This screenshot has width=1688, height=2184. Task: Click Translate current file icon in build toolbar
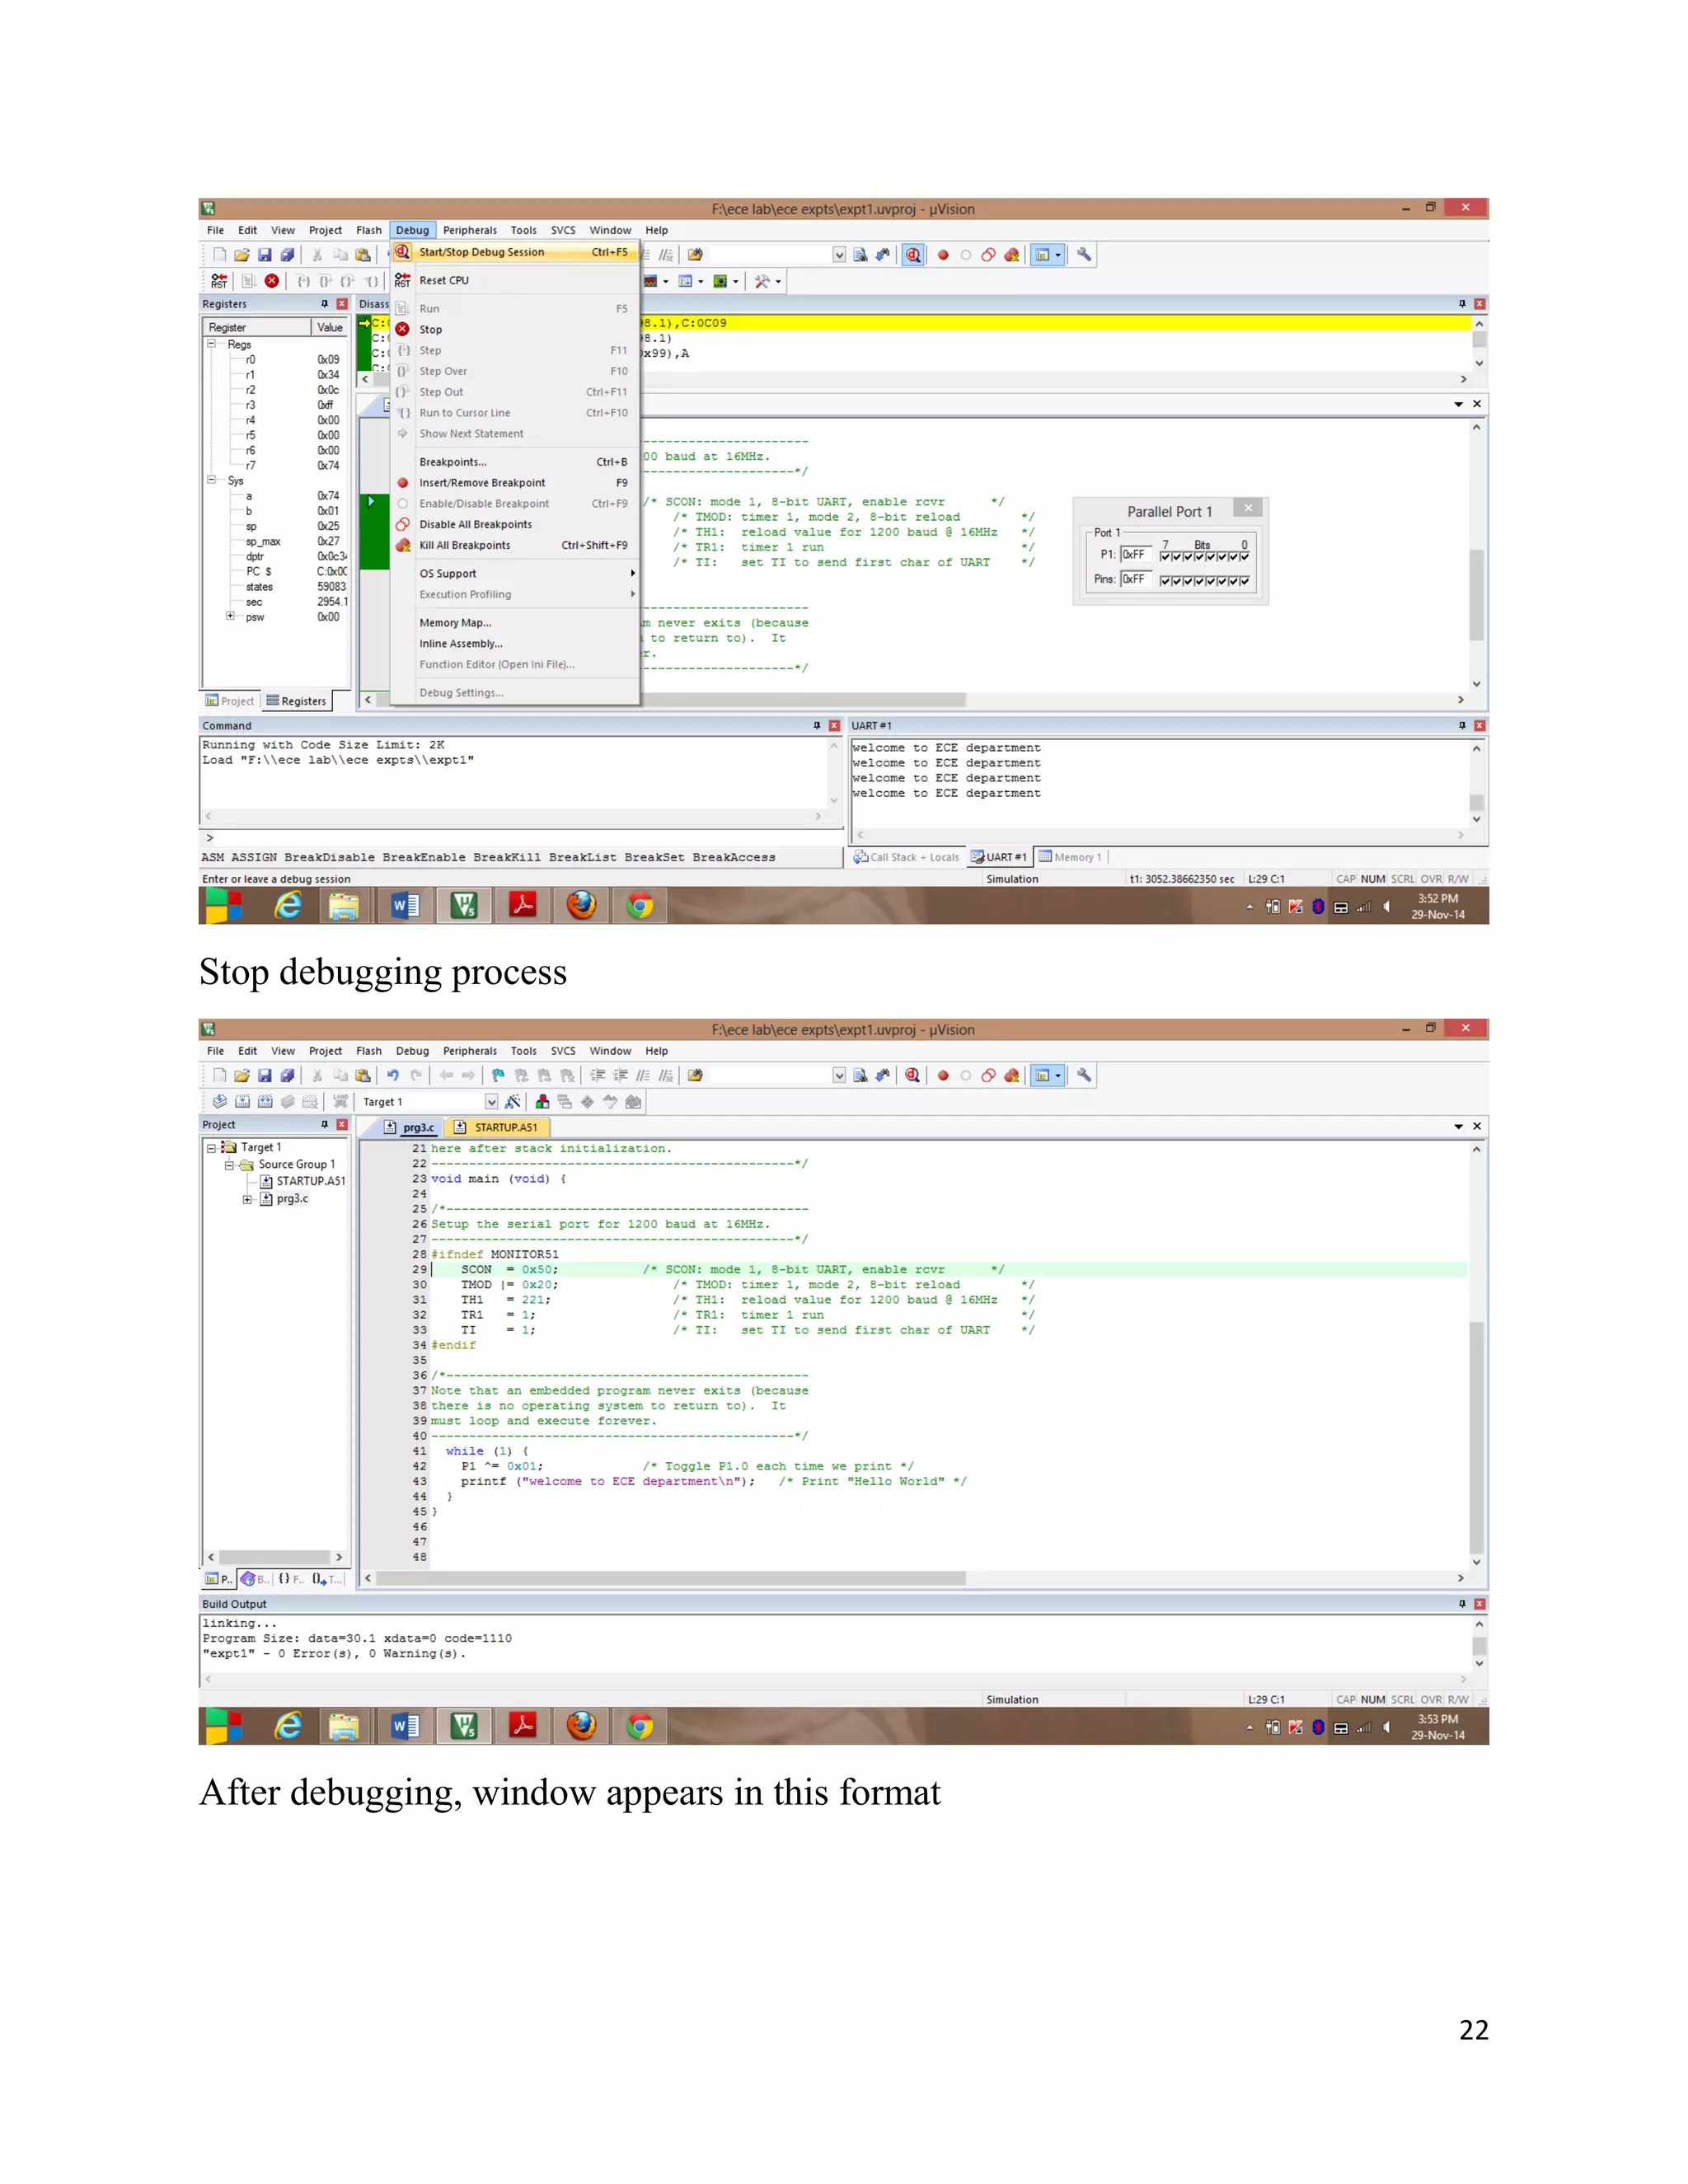point(219,1101)
